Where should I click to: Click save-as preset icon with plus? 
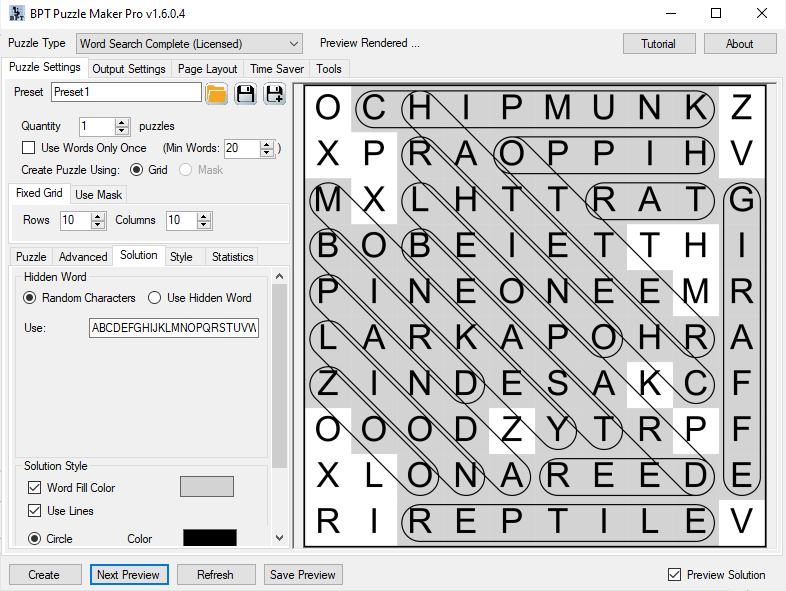click(275, 94)
